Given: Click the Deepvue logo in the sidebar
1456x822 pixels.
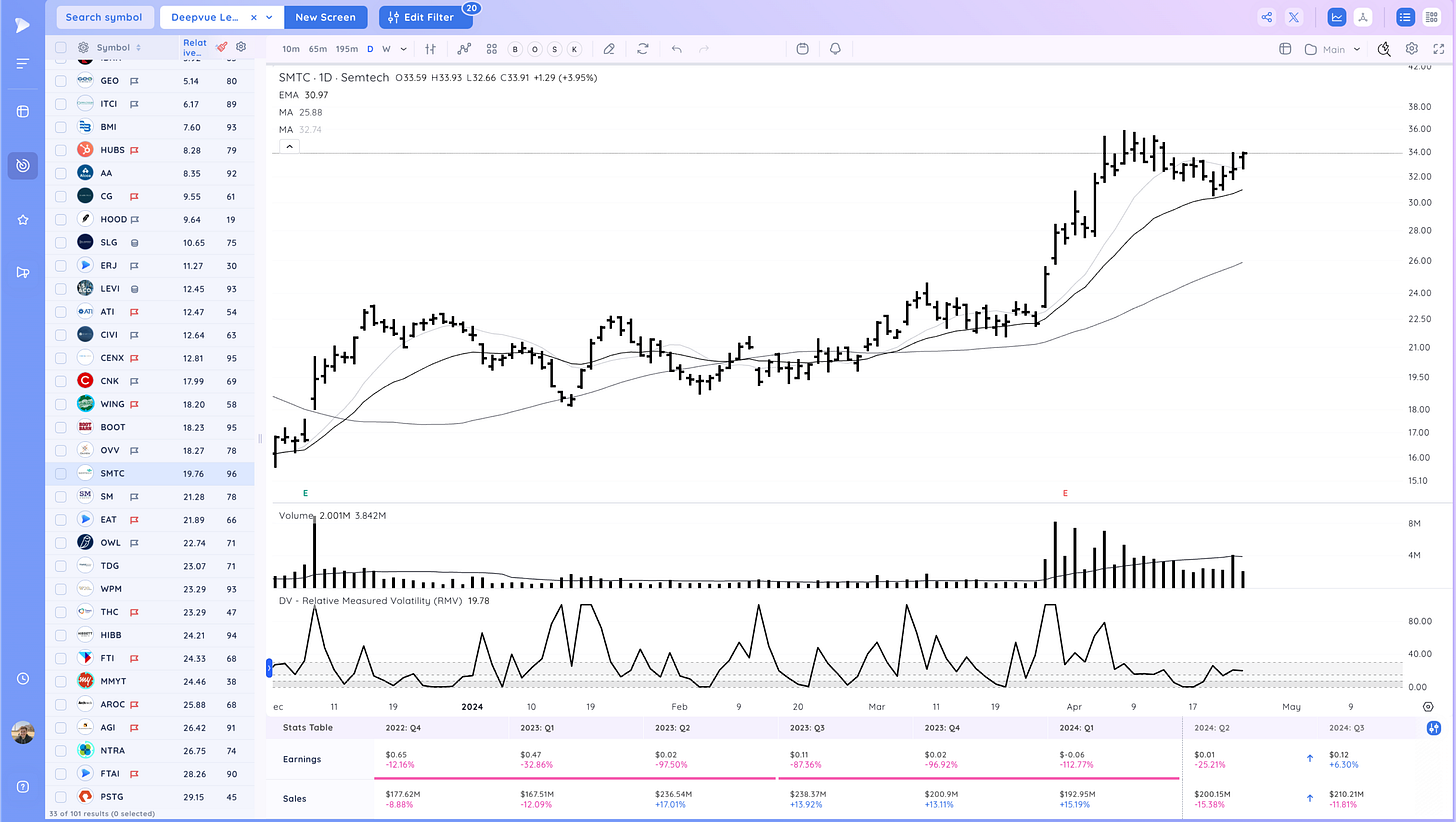Looking at the screenshot, I should coord(22,24).
